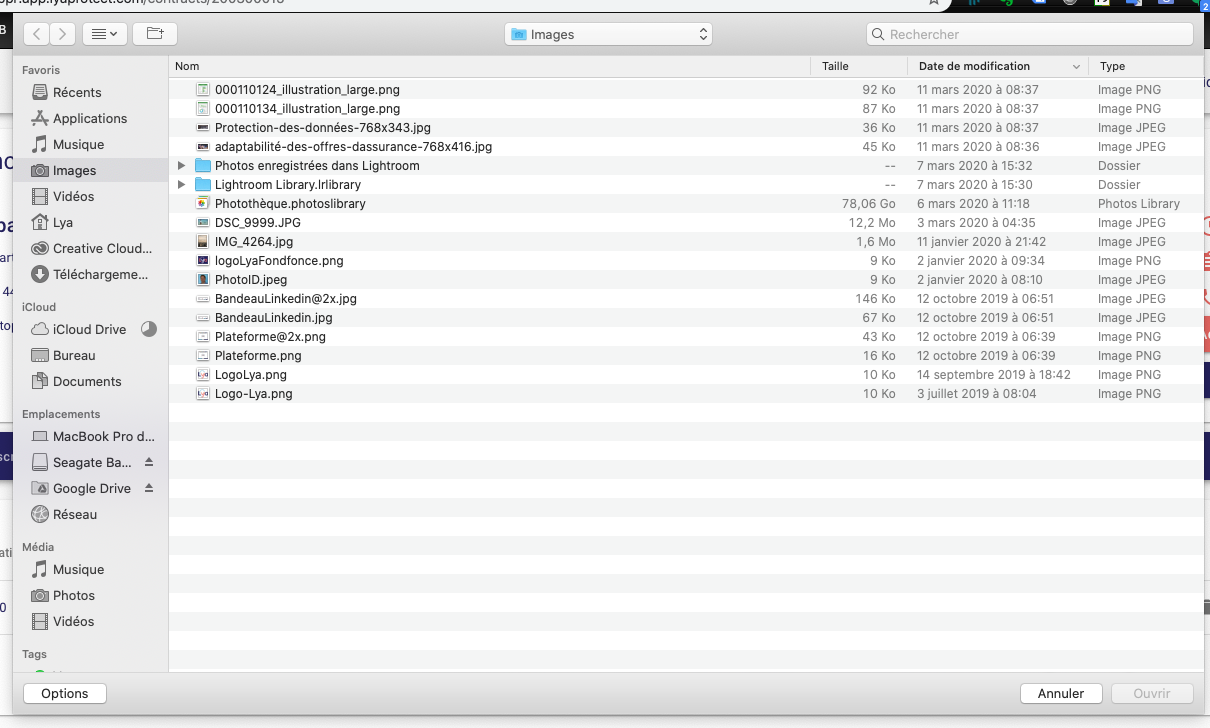Select the LogoLya.png file
This screenshot has width=1210, height=728.
[250, 375]
